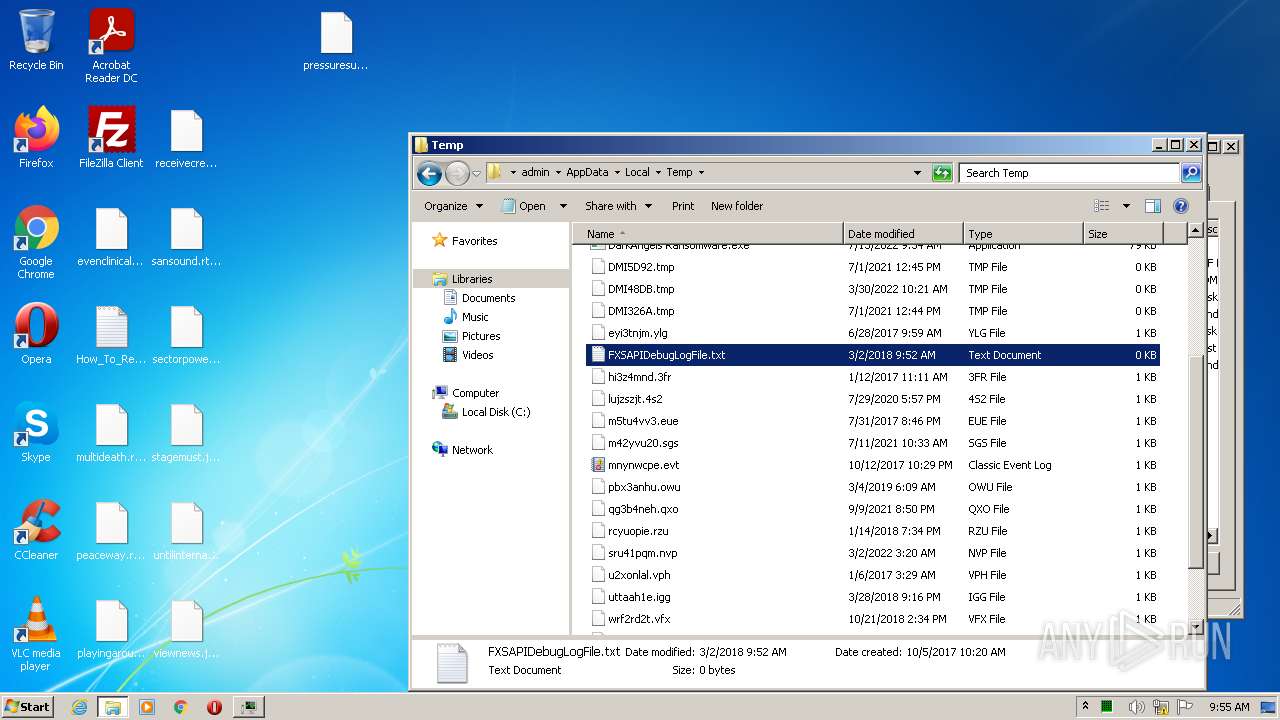Screen dimensions: 1280x720
Task: Open the Explorer Help question mark icon
Action: coord(1181,206)
